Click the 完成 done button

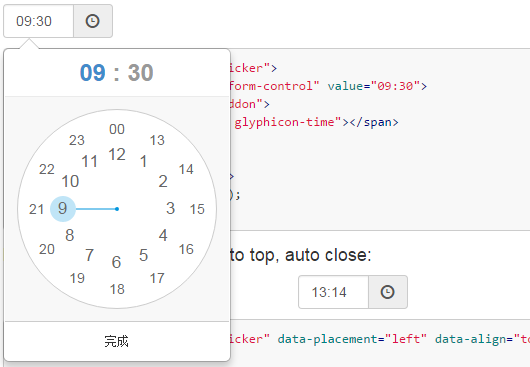click(x=117, y=341)
